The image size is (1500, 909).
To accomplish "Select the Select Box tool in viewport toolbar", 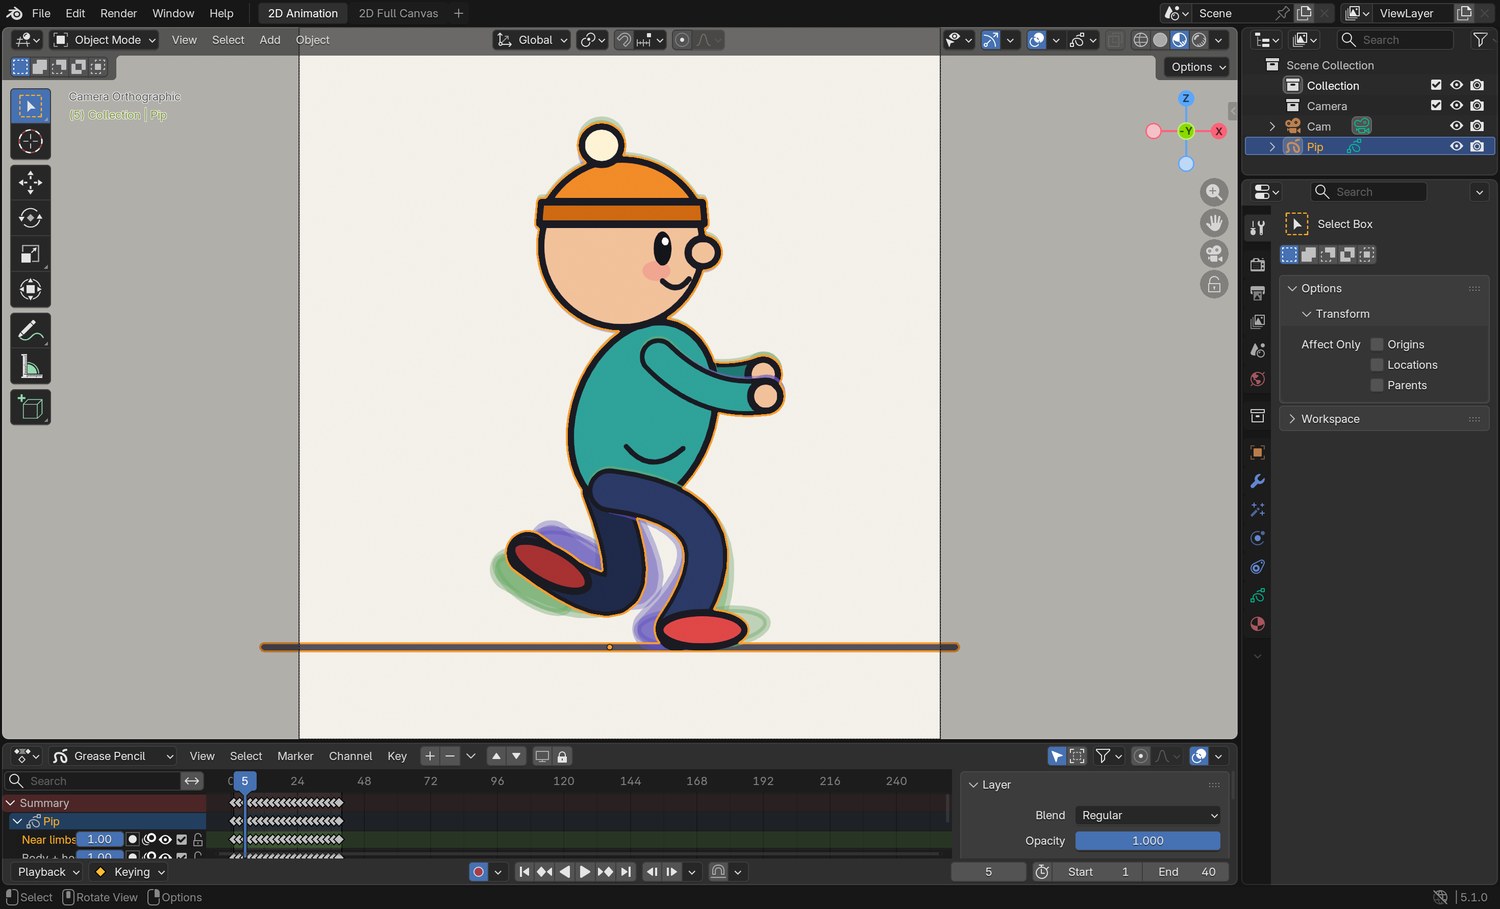I will pos(30,106).
